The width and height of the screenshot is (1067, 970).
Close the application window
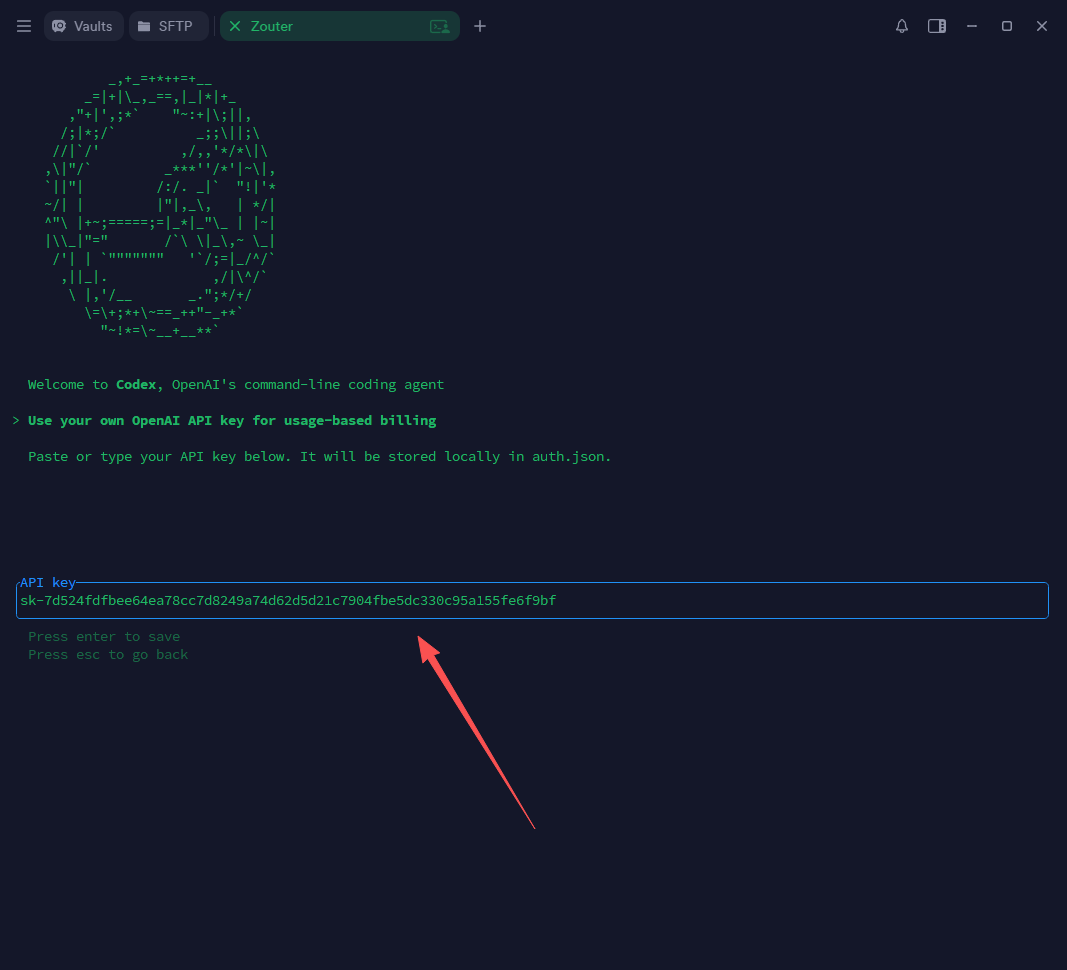coord(1042,26)
